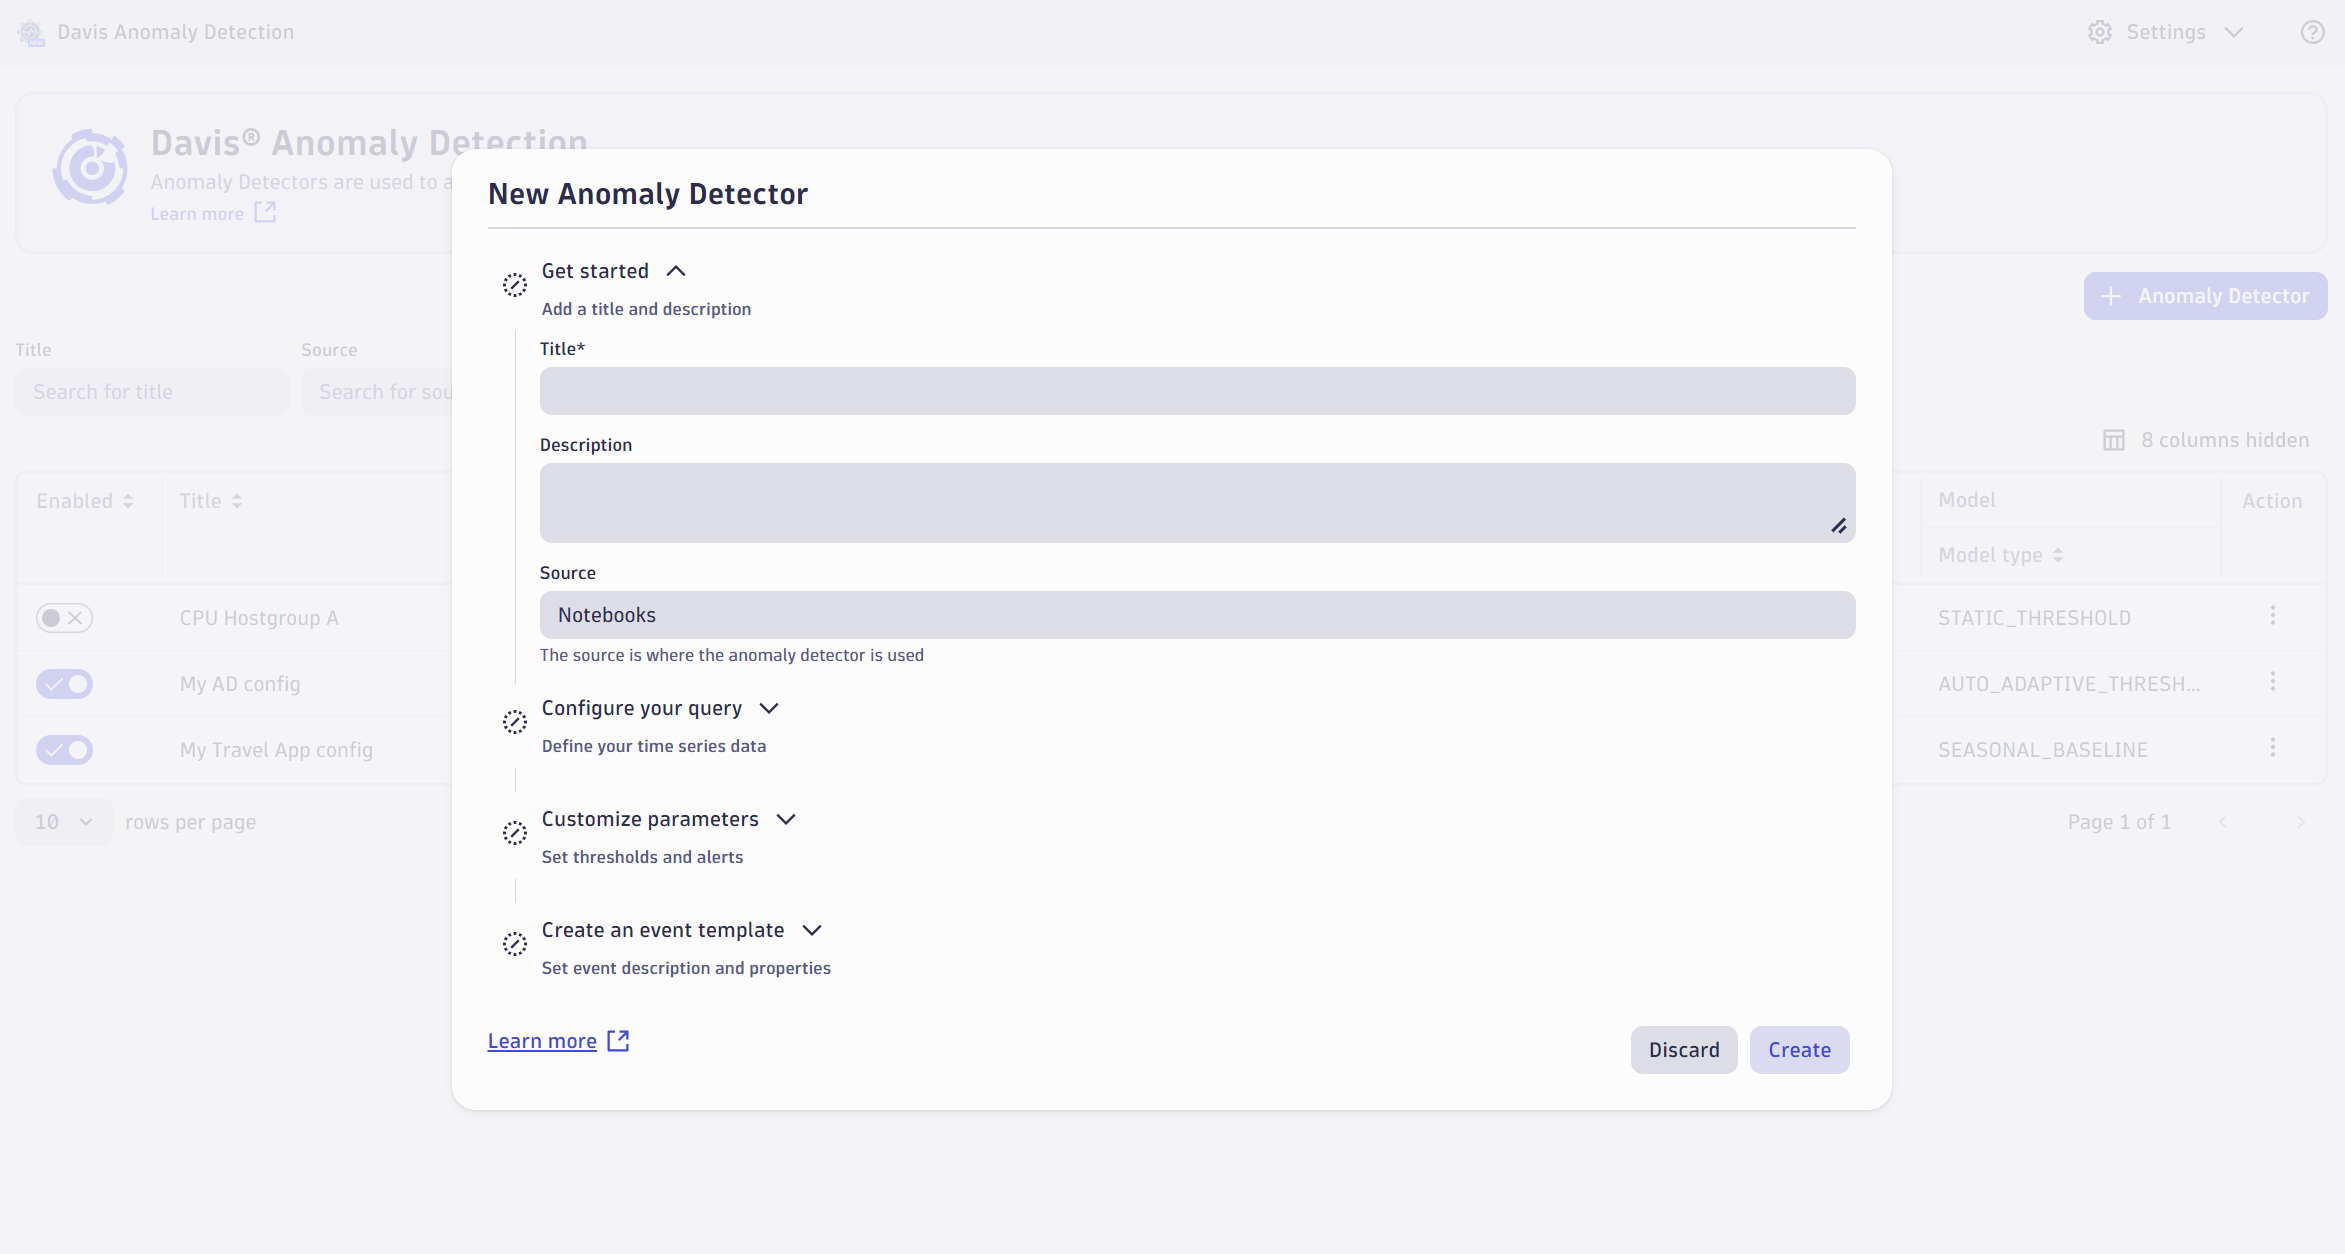The image size is (2345, 1254).
Task: Collapse the Get started section
Action: point(676,270)
